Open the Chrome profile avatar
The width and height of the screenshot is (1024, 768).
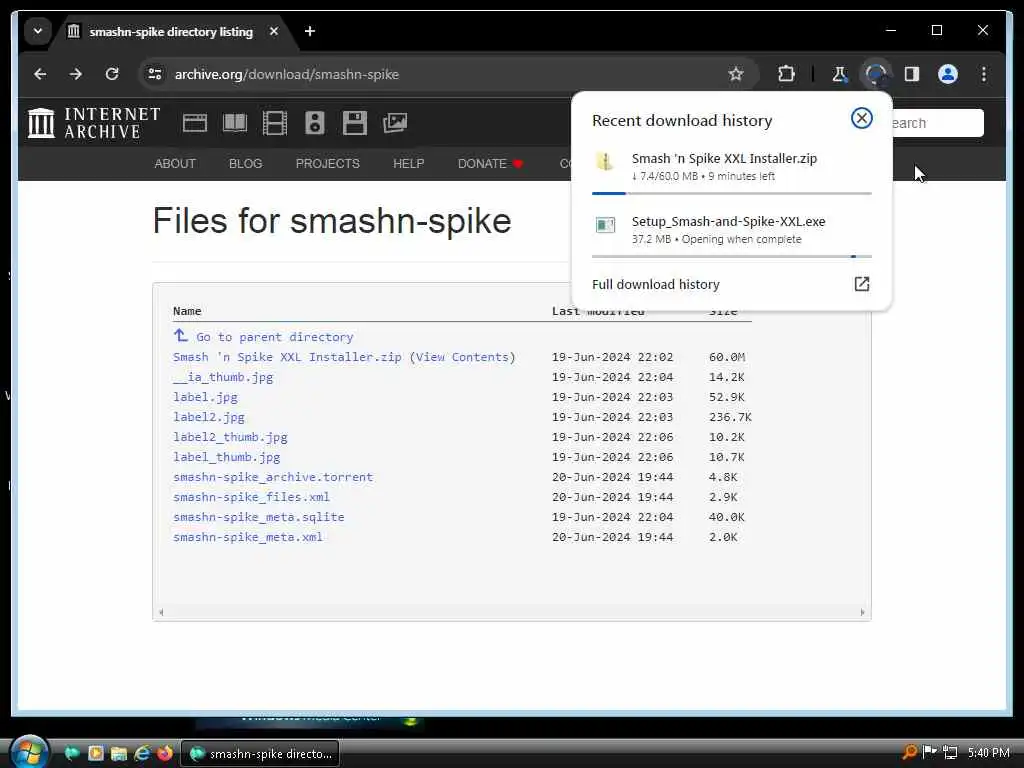click(948, 74)
